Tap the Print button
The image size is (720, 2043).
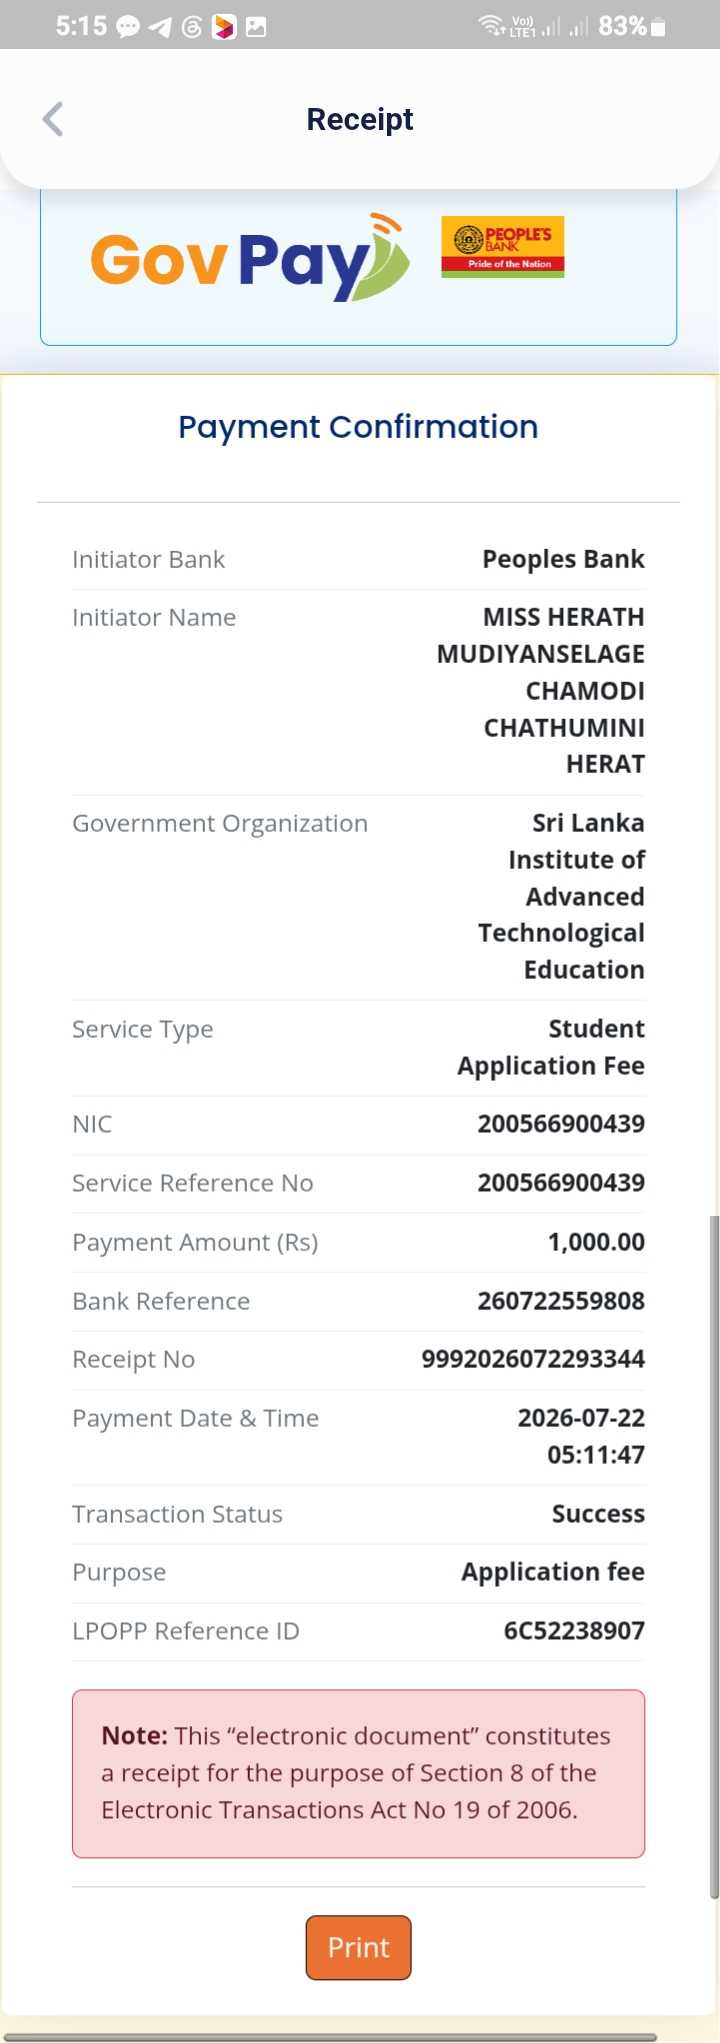[358, 1947]
